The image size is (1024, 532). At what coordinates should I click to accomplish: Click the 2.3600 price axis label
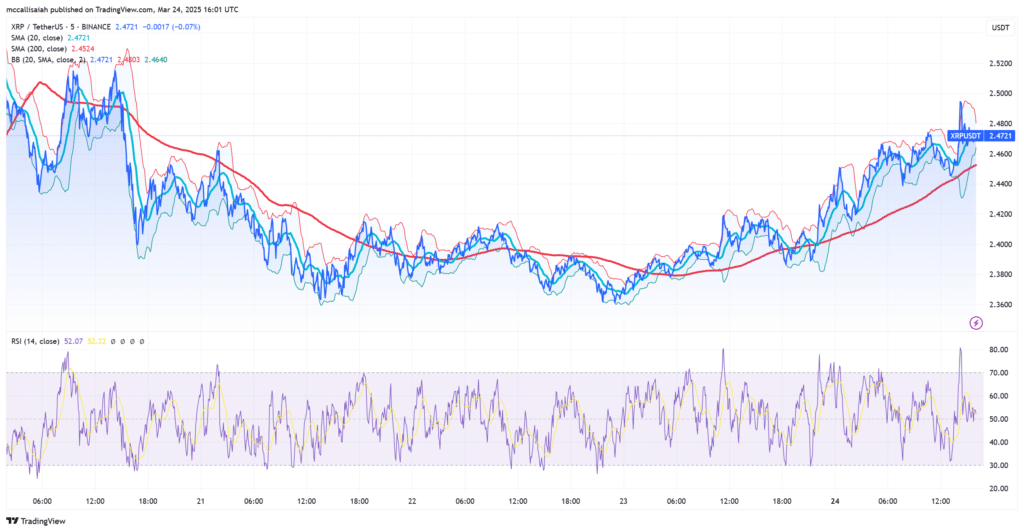coord(1000,304)
